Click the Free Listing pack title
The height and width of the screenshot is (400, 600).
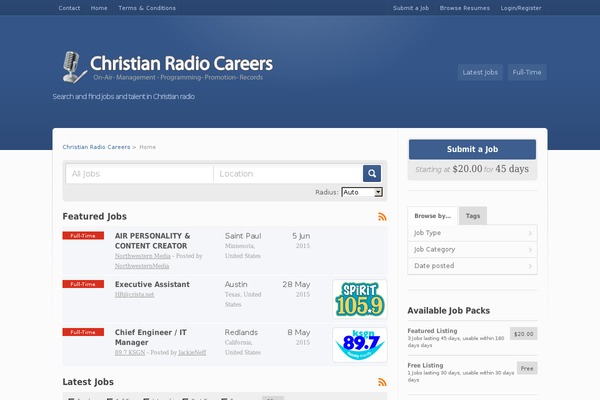(425, 365)
